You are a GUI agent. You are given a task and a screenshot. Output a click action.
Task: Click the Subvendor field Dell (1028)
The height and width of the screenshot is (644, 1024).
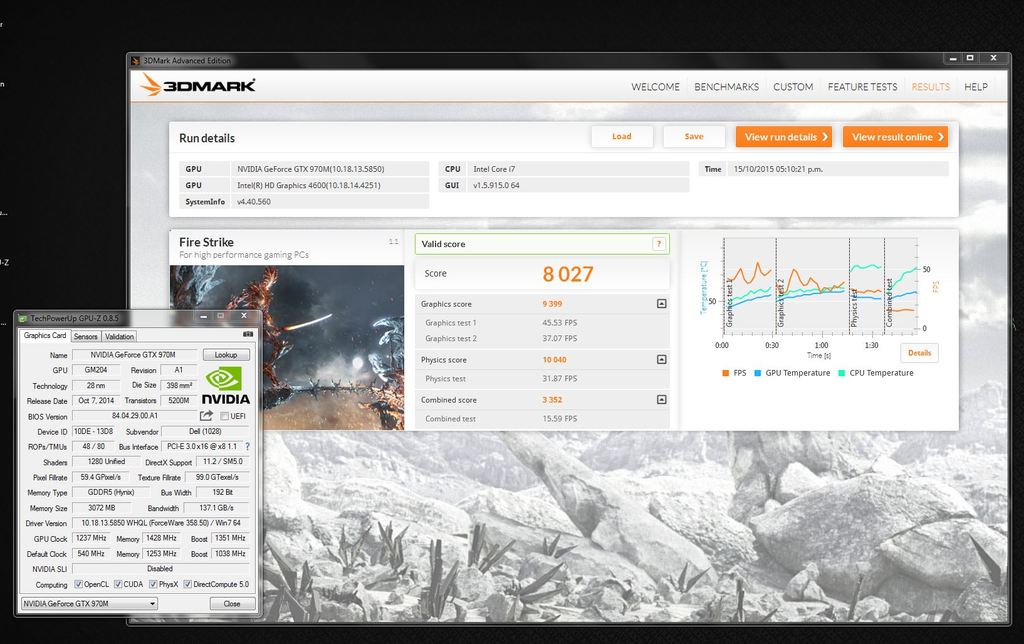(205, 431)
